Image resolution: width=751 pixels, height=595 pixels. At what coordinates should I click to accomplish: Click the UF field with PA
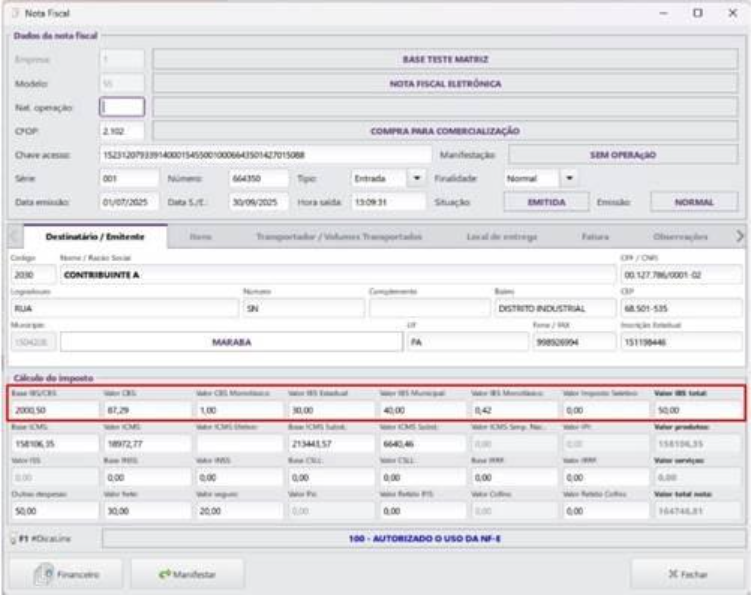[467, 342]
